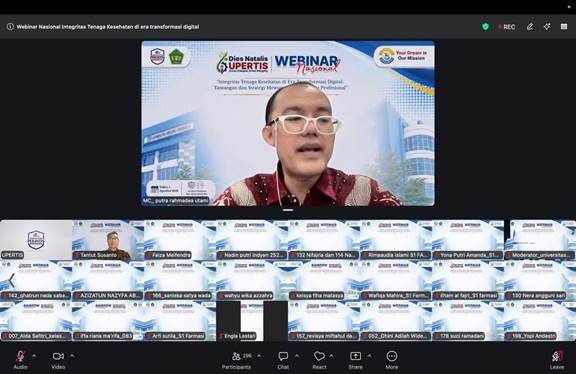Click the MC_ putra rahmadea utami name label
The image size is (576, 374).
coord(176,201)
